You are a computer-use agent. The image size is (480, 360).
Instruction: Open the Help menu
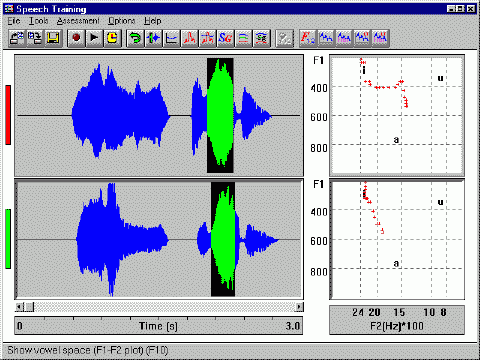(x=153, y=21)
